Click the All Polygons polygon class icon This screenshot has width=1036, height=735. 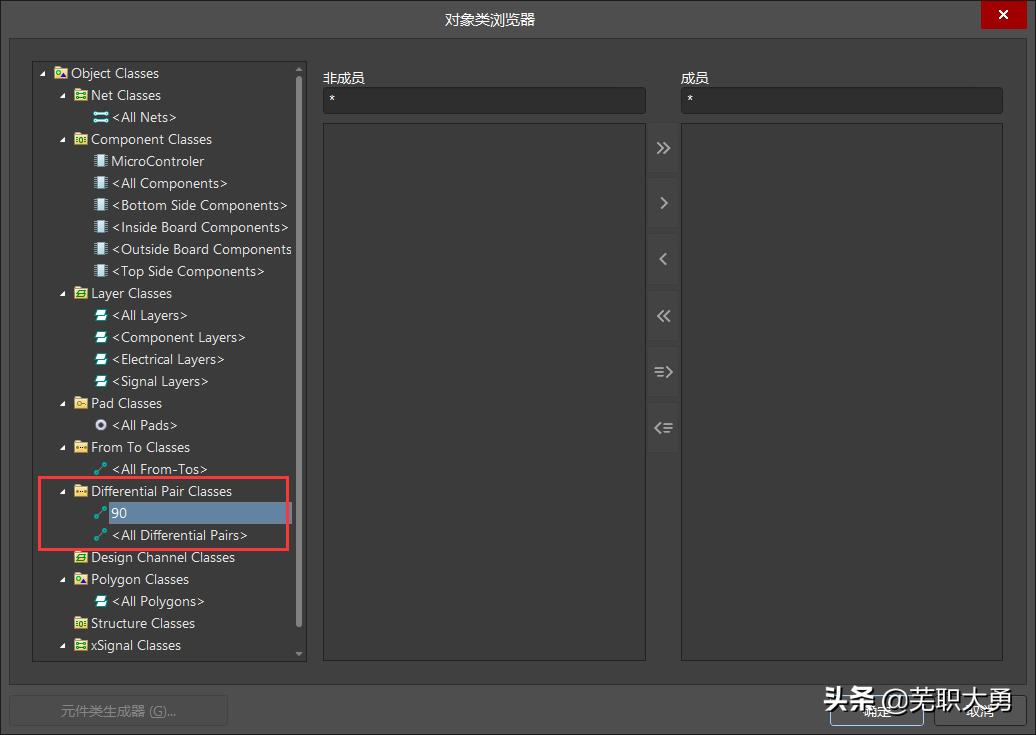[x=101, y=601]
